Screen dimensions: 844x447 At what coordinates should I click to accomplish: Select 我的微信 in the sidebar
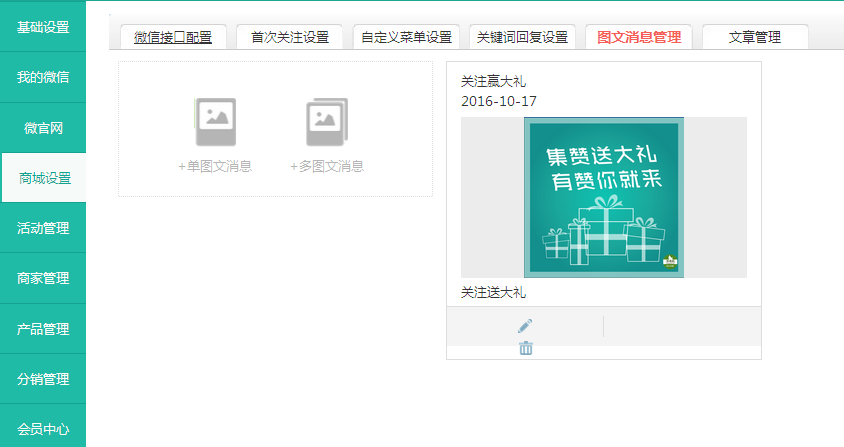pos(43,77)
